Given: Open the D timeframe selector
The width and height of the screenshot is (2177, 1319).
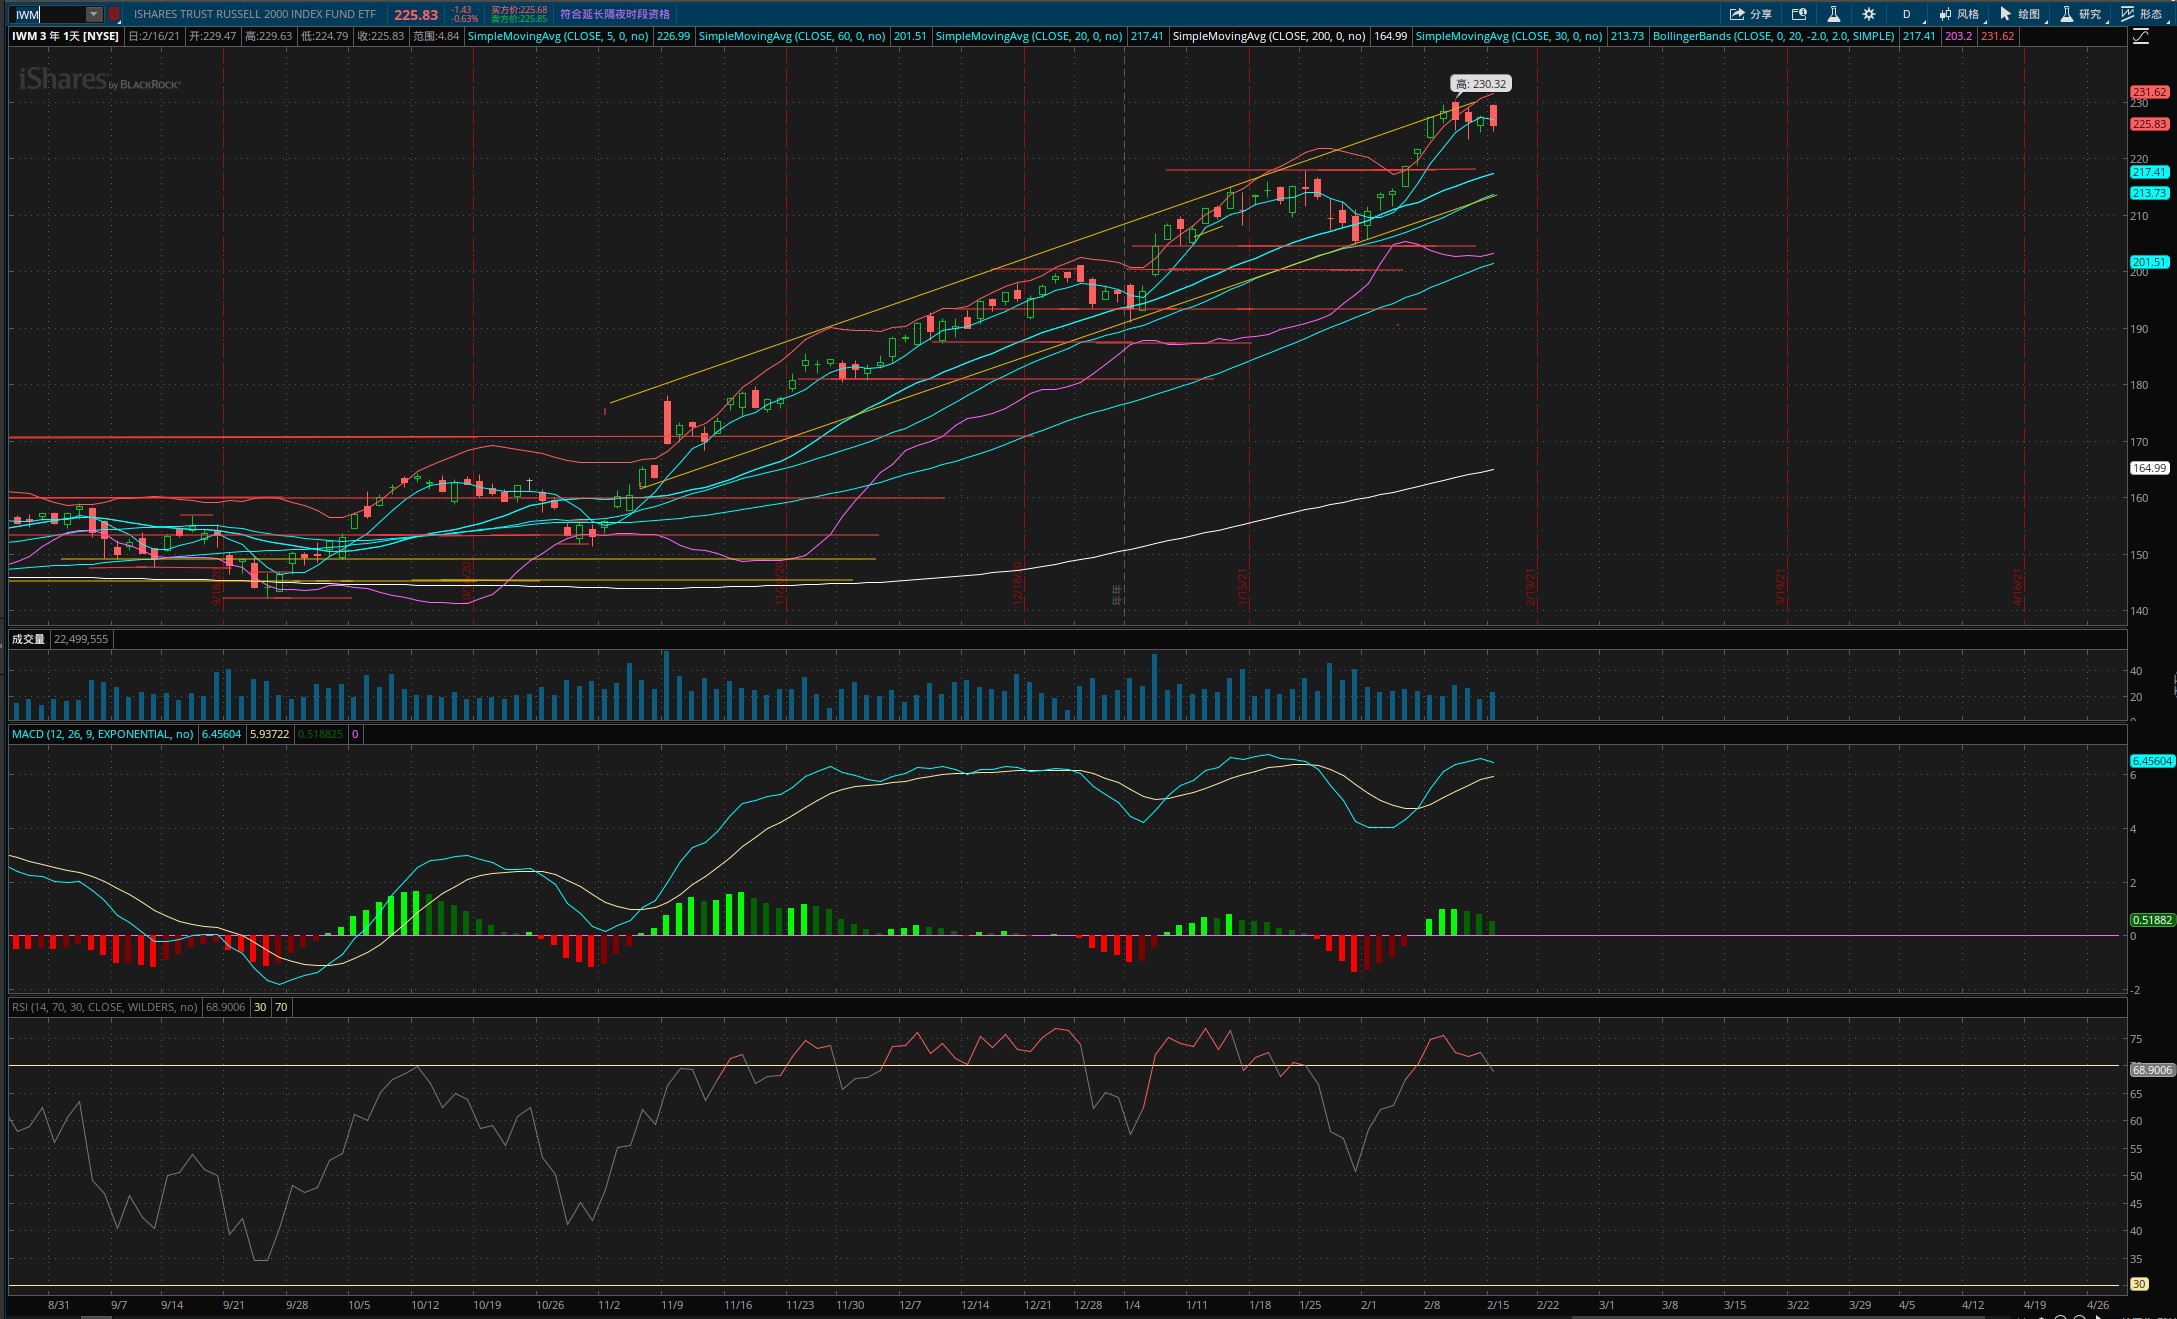Looking at the screenshot, I should (x=1907, y=14).
